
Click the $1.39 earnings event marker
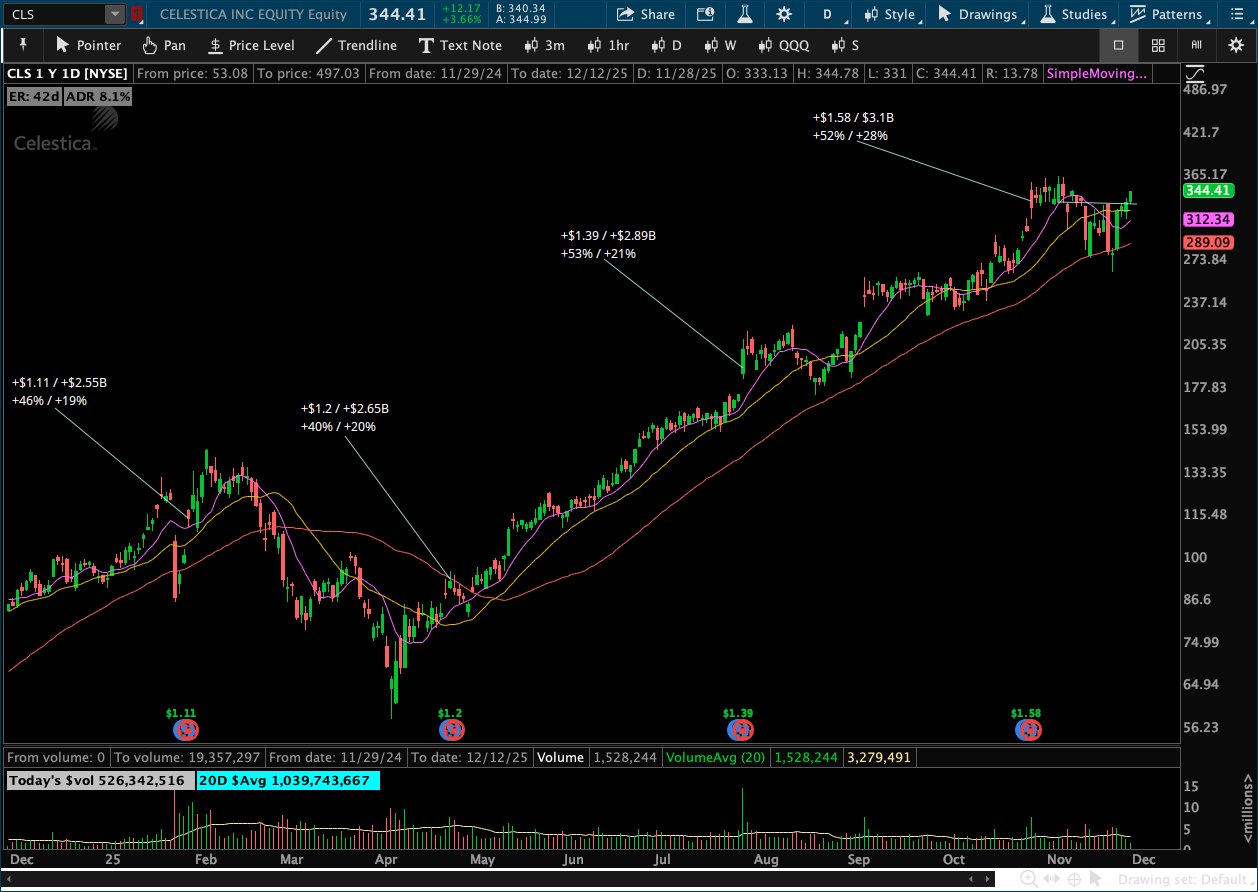click(738, 730)
